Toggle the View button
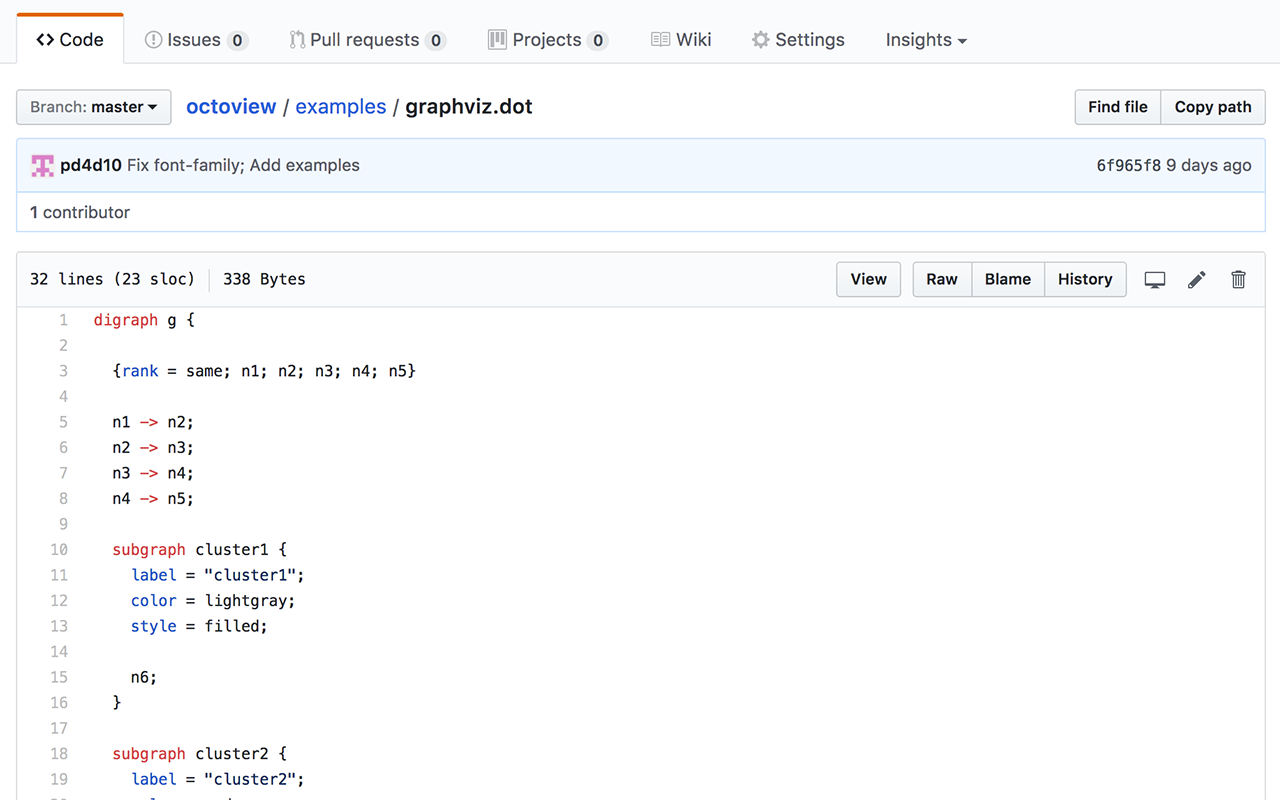Screen dimensions: 1280x800 868,280
